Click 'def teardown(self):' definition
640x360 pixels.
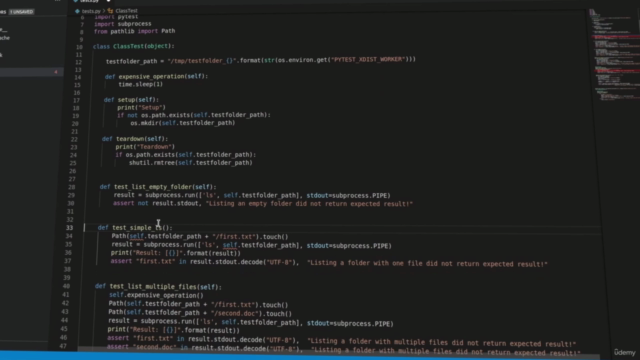(135, 139)
